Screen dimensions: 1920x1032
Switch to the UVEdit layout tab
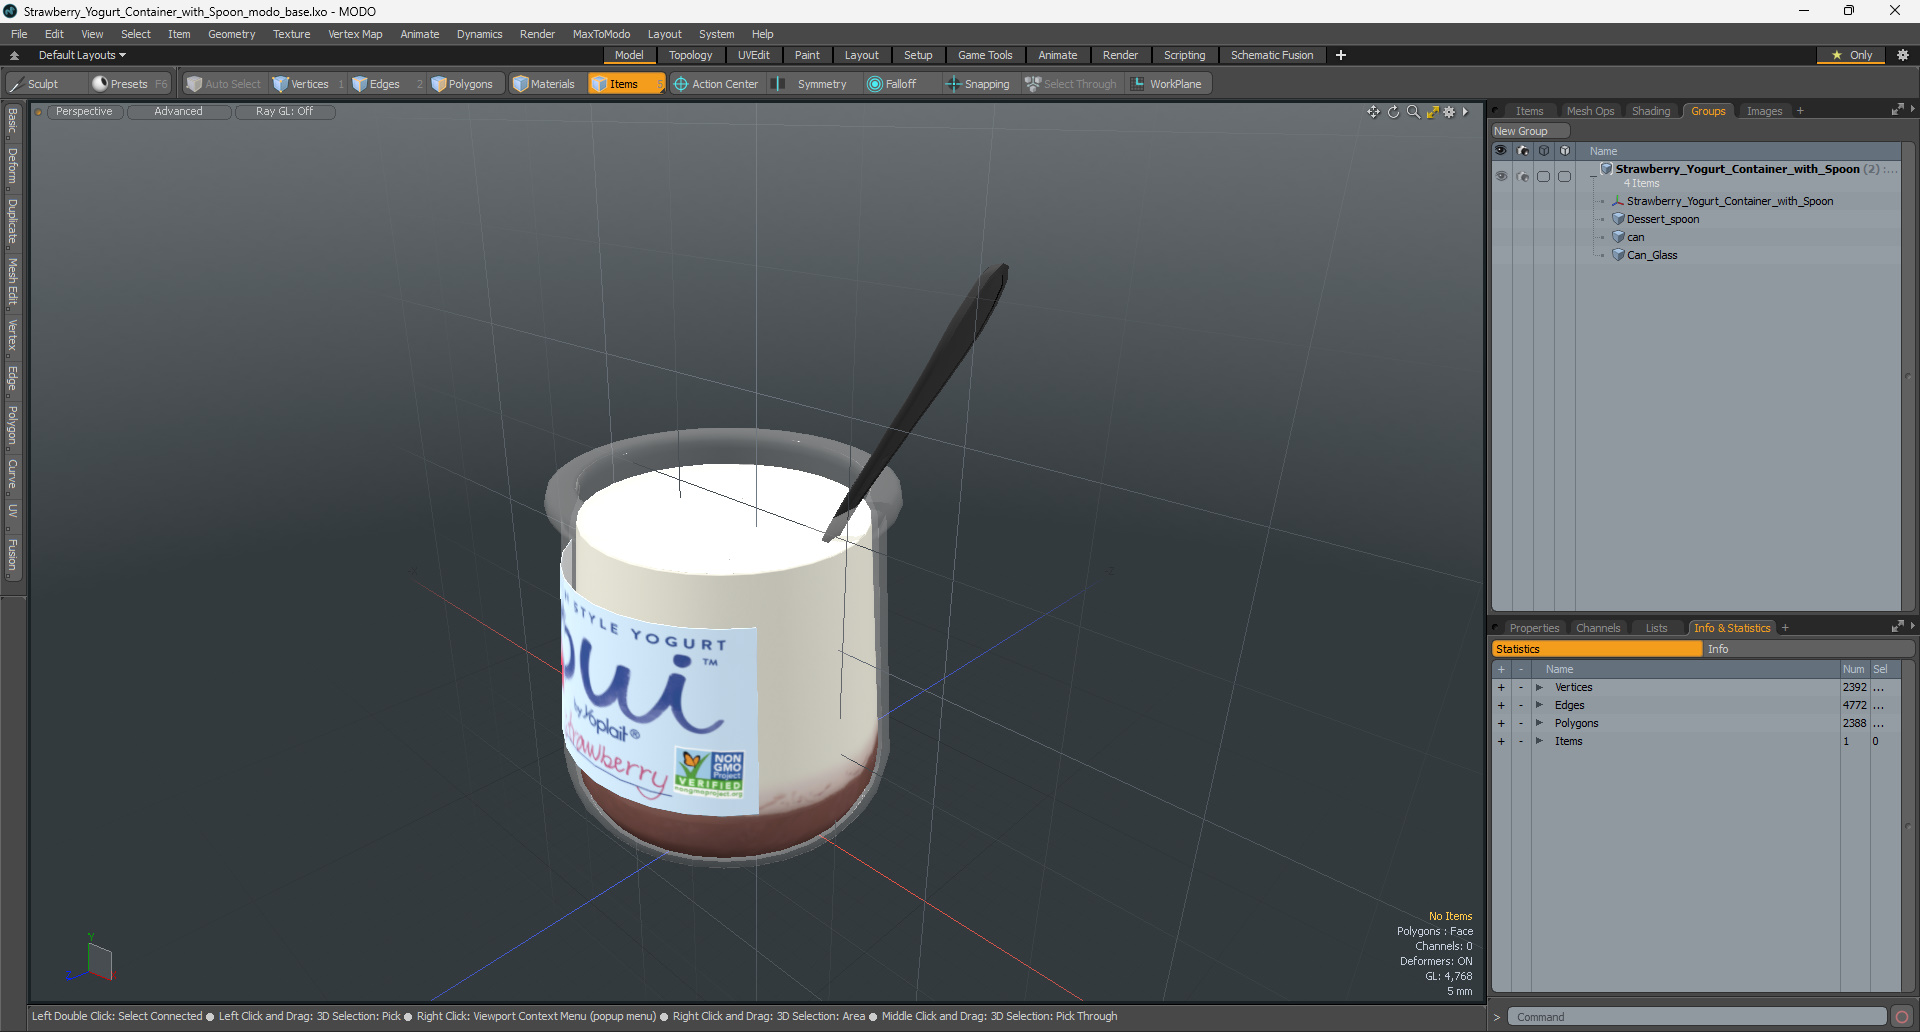click(x=753, y=55)
